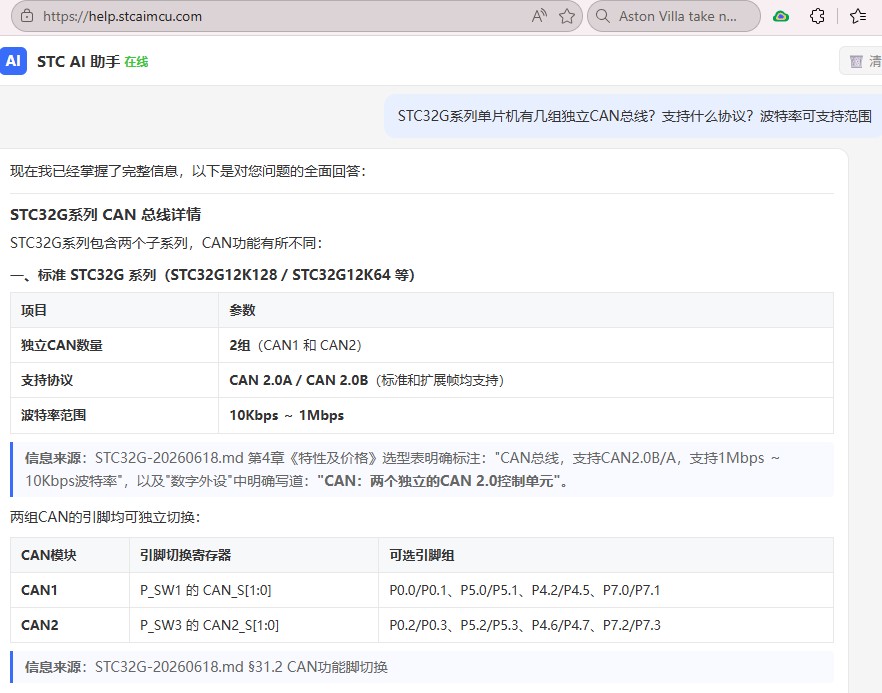Image resolution: width=882 pixels, height=693 pixels.
Task: Open the Read Aloud icon in address bar
Action: point(539,16)
